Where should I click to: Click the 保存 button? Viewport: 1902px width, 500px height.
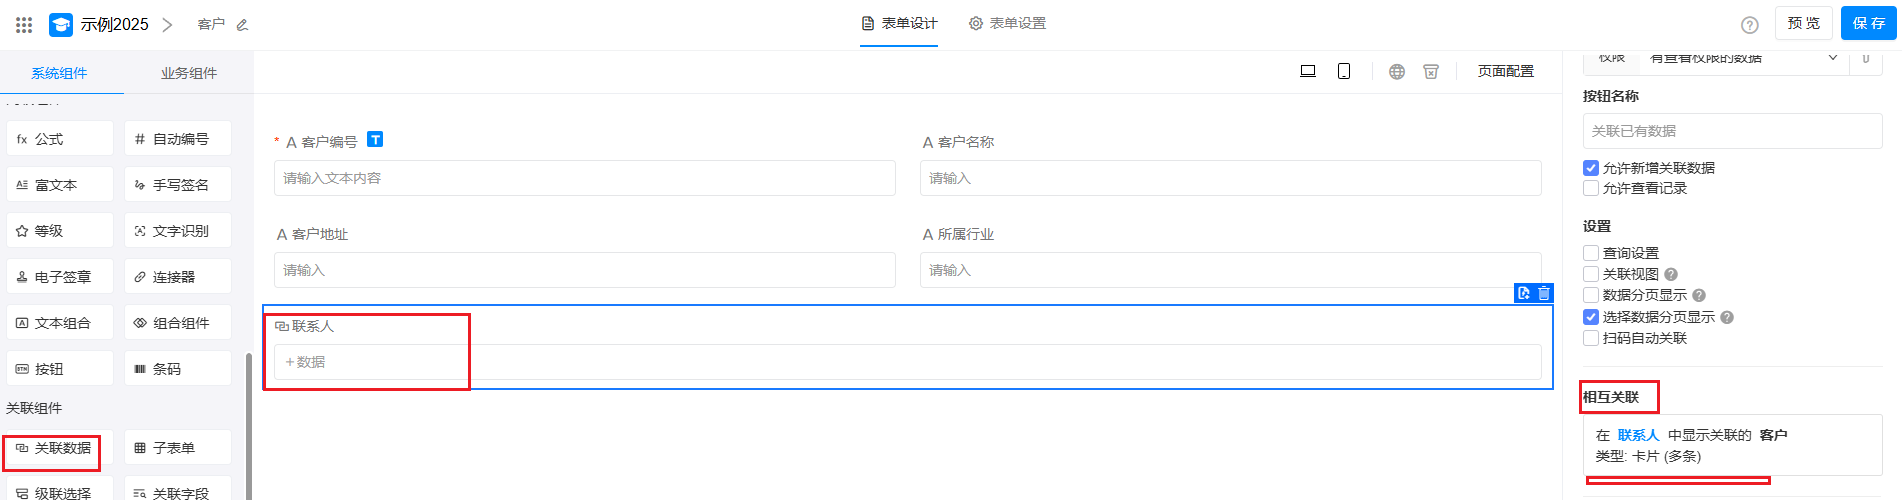coord(1868,23)
